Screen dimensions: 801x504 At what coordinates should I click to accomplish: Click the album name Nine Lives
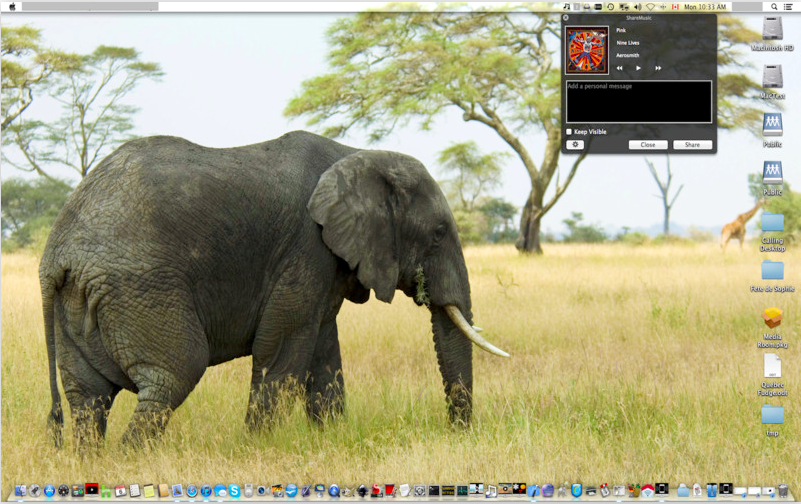point(628,43)
